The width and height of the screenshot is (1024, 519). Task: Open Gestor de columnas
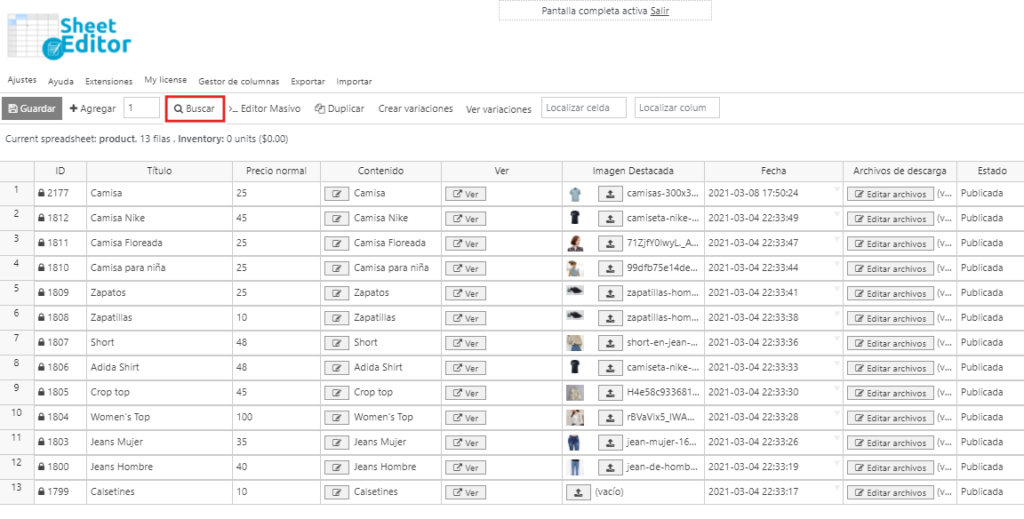tap(239, 82)
